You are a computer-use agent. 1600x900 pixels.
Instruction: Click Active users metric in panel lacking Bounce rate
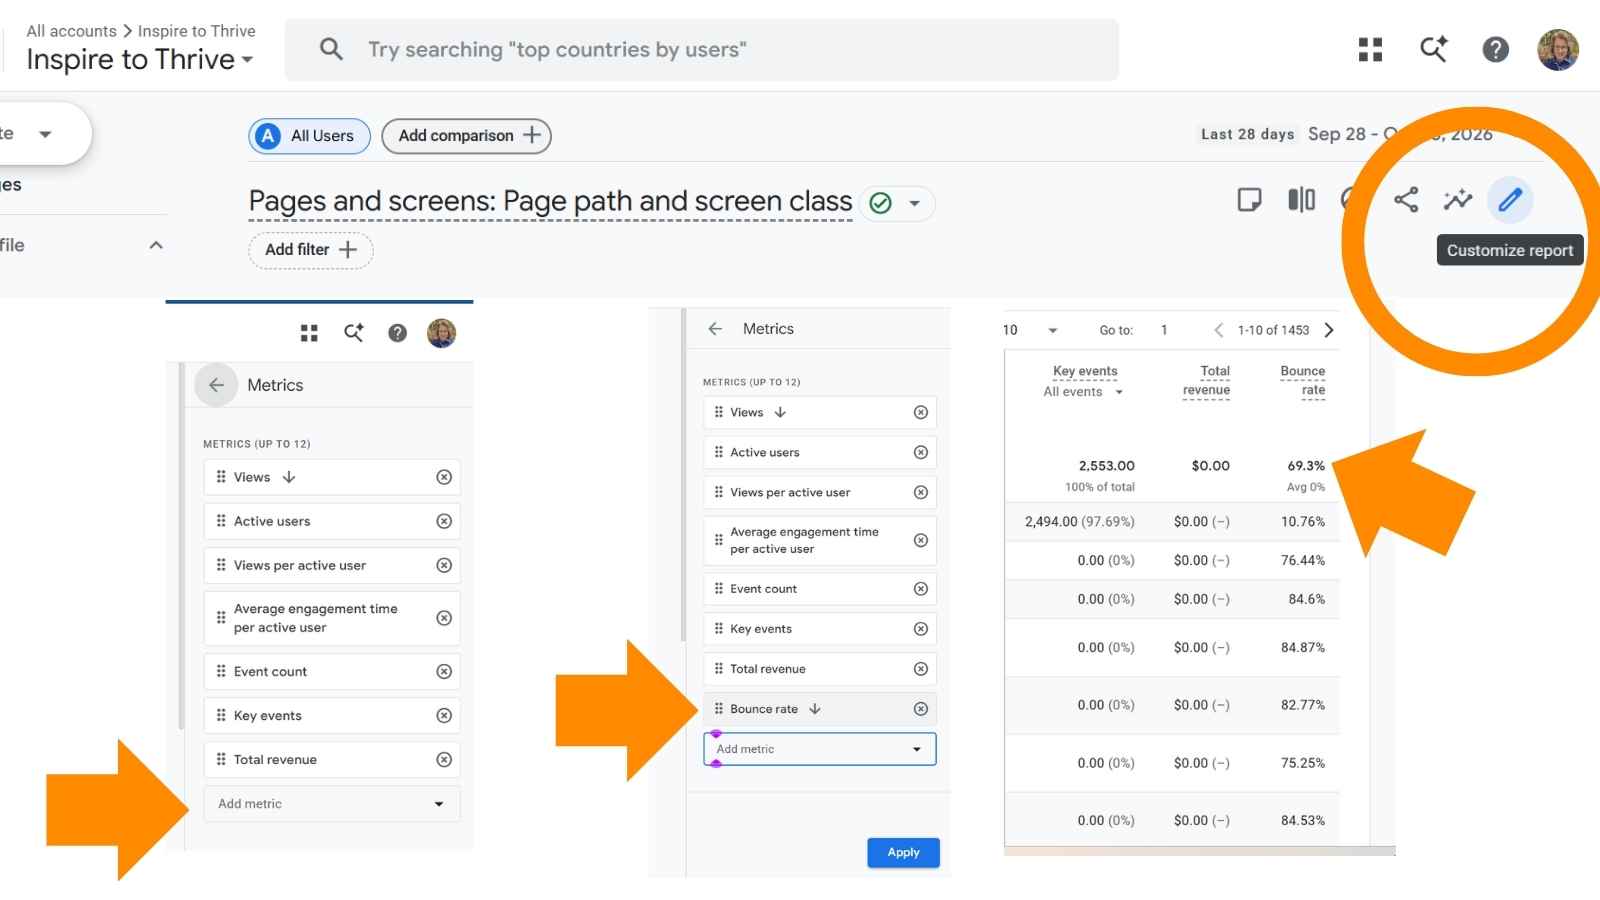click(x=332, y=521)
